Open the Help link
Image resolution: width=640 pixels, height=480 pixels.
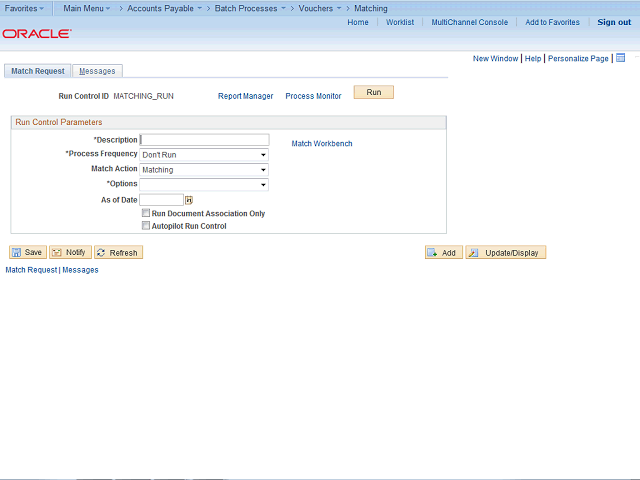(533, 58)
